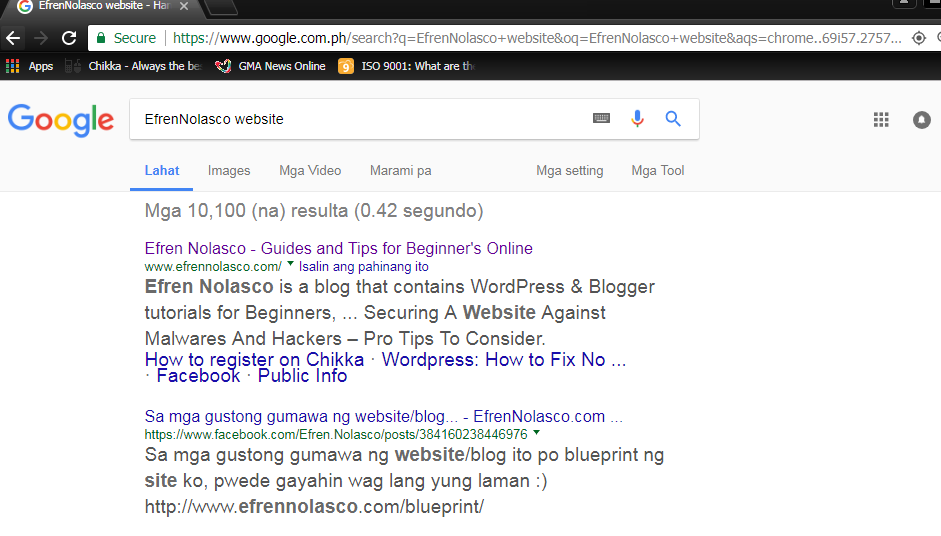
Task: Click the browser back arrow
Action: coord(13,38)
